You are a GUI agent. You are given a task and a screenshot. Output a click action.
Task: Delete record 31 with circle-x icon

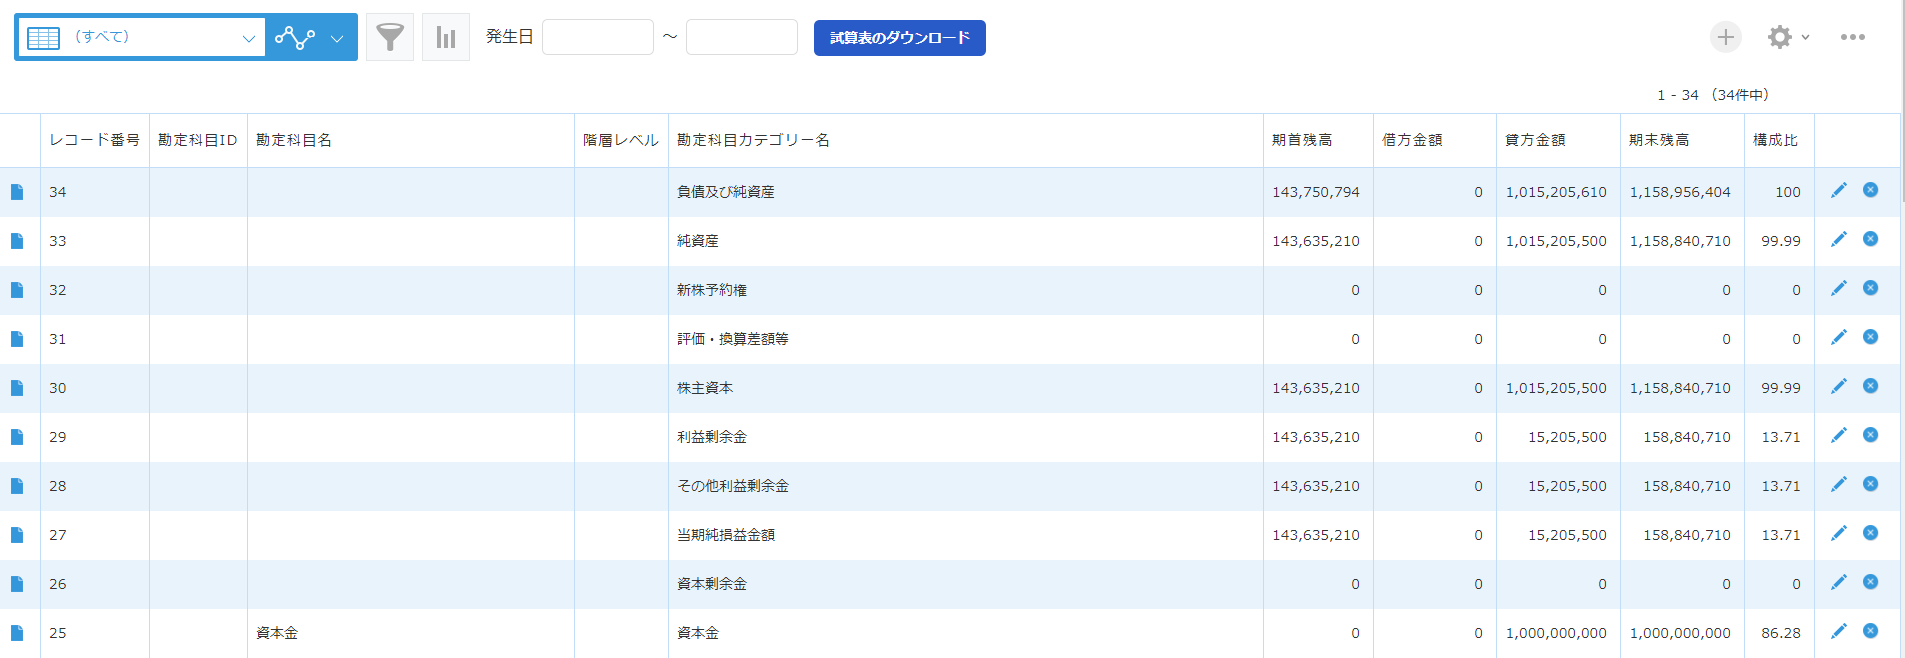pos(1870,337)
